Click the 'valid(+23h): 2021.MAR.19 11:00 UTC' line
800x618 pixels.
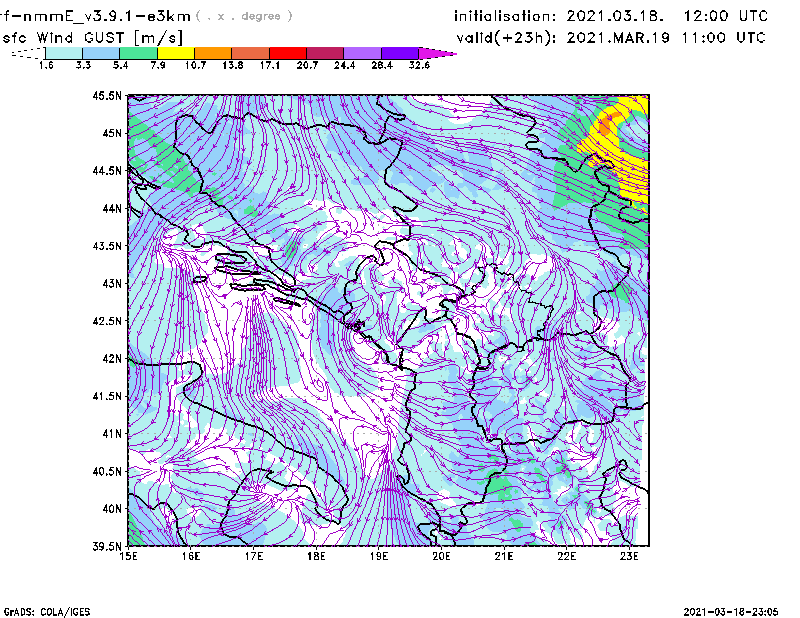(x=611, y=38)
